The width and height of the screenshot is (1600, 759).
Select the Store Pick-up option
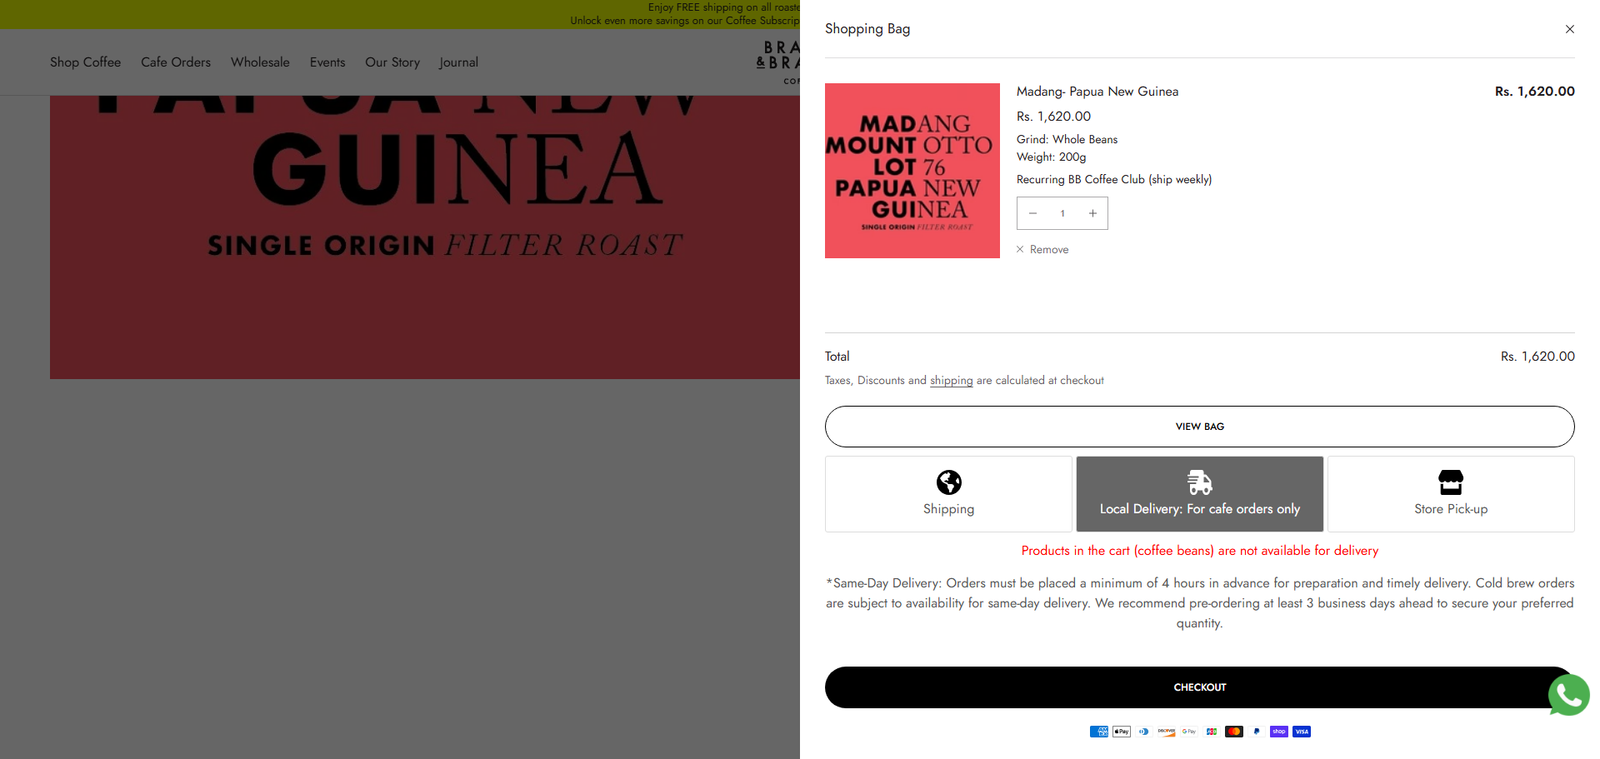tap(1450, 494)
